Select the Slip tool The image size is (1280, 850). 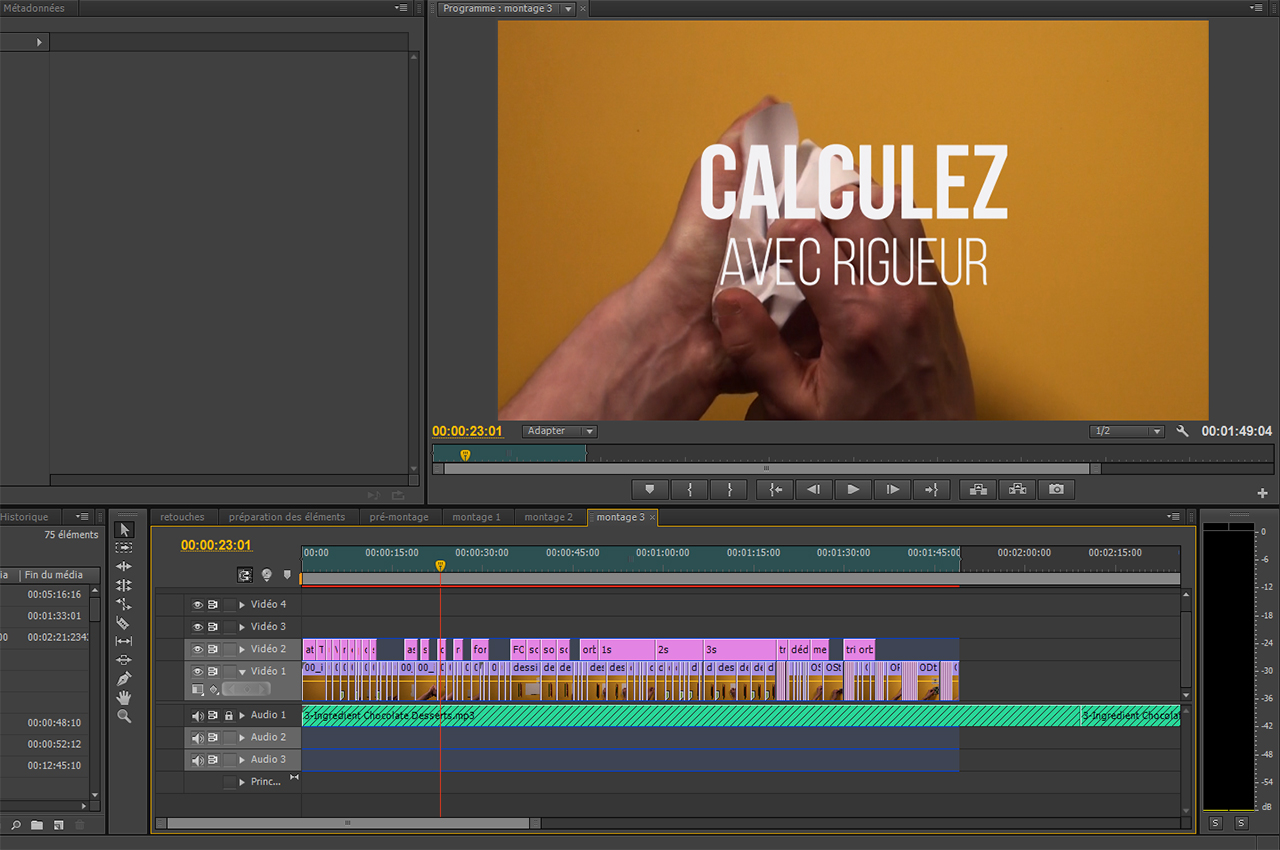pyautogui.click(x=124, y=641)
